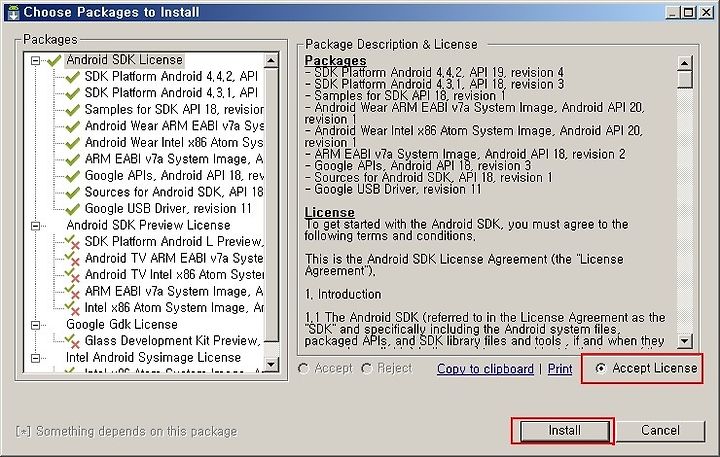Open the Copy to clipboard link
Viewport: 720px width, 457px height.
tap(485, 369)
